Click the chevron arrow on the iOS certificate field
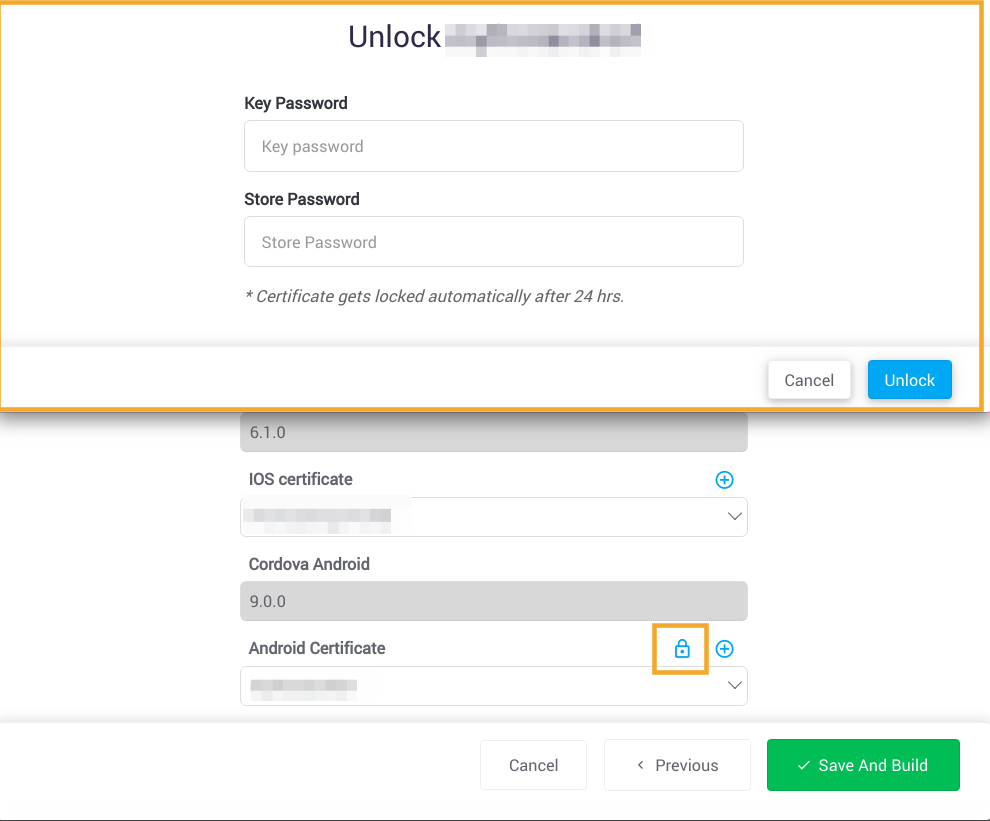 pyautogui.click(x=735, y=516)
